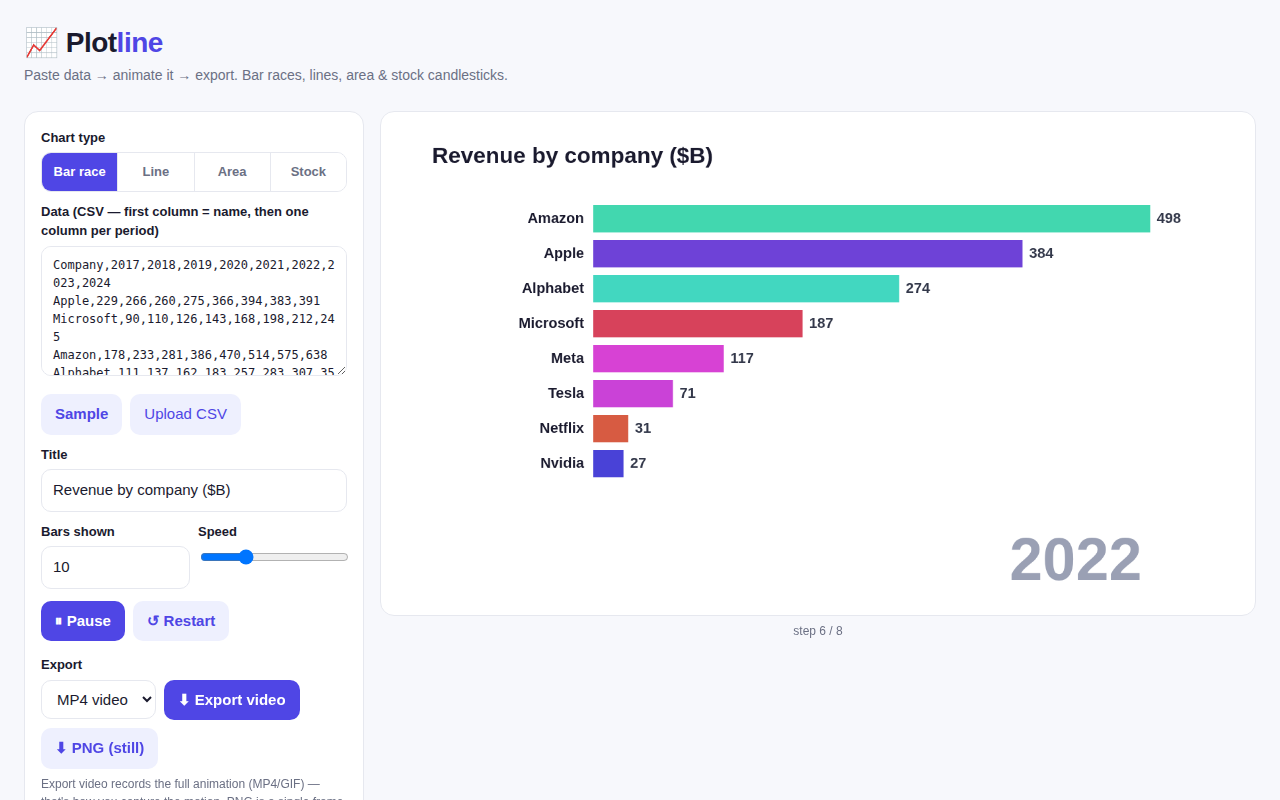
Task: Click the Tesla value label 71
Action: point(688,393)
